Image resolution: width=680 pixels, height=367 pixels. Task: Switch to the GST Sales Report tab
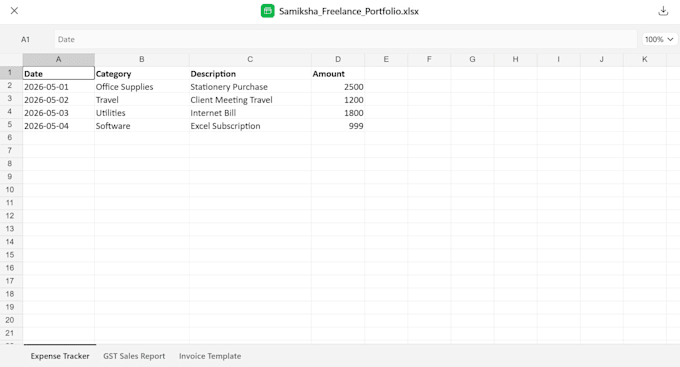point(134,356)
